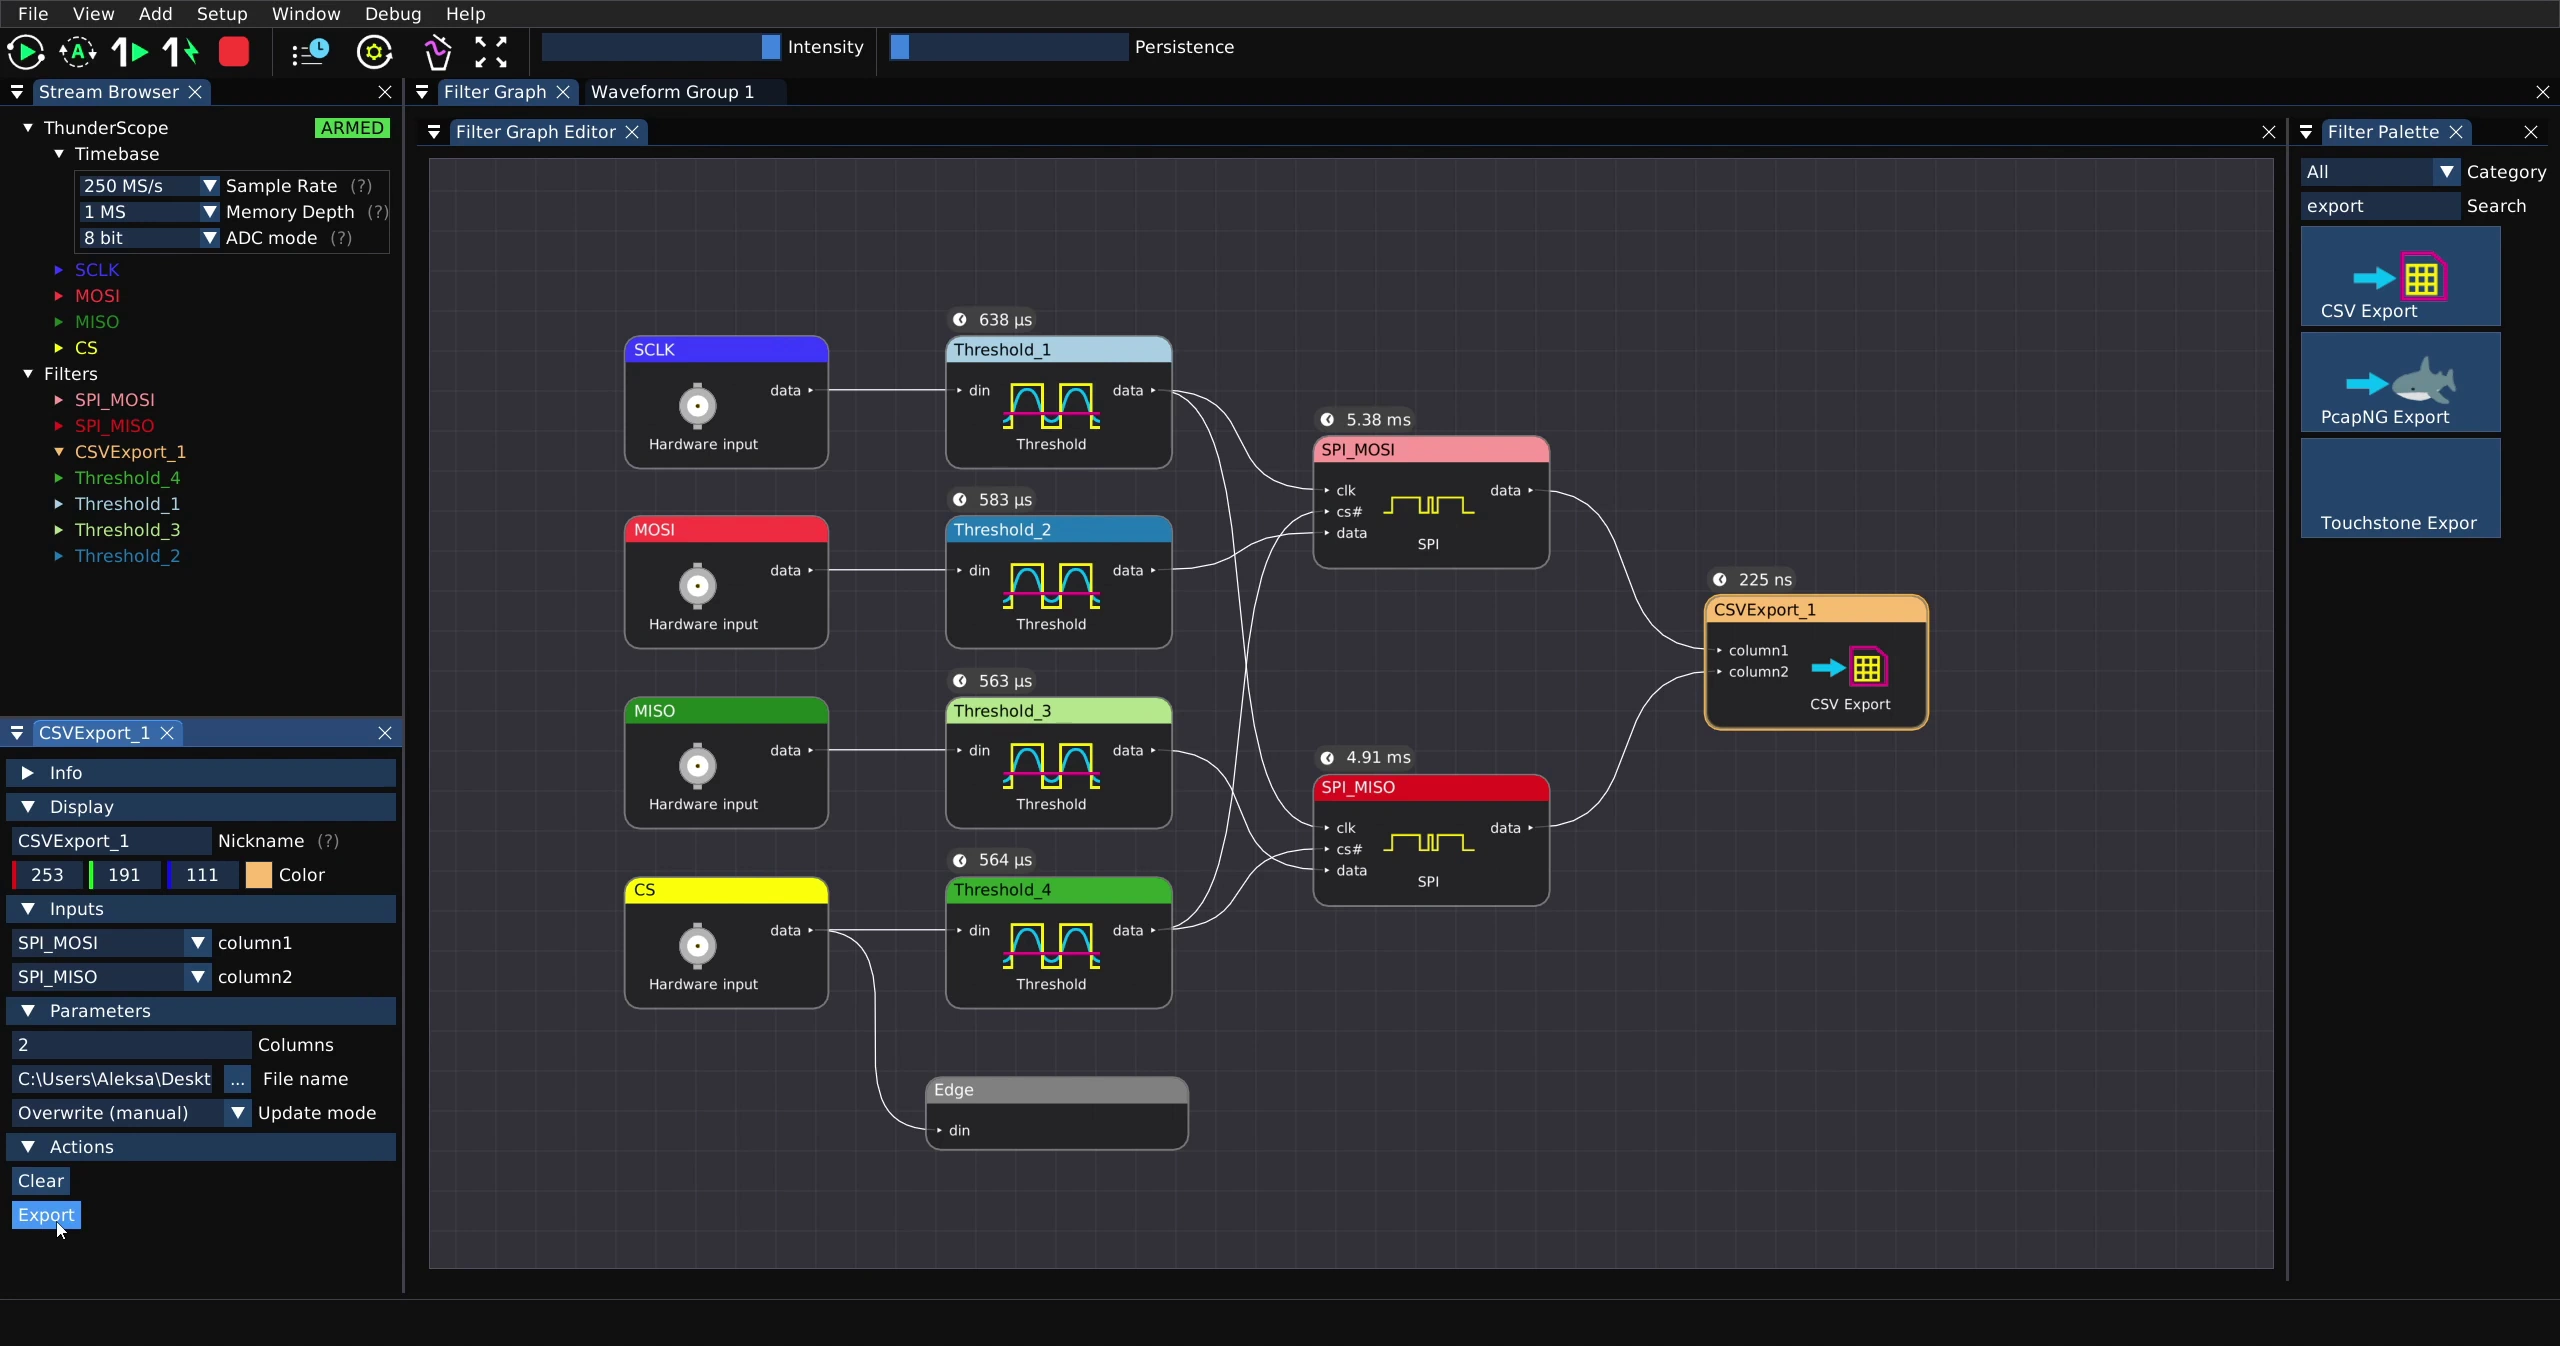Screen dimensions: 2560x1346
Task: Force single trigger with lightning icon
Action: tap(182, 52)
